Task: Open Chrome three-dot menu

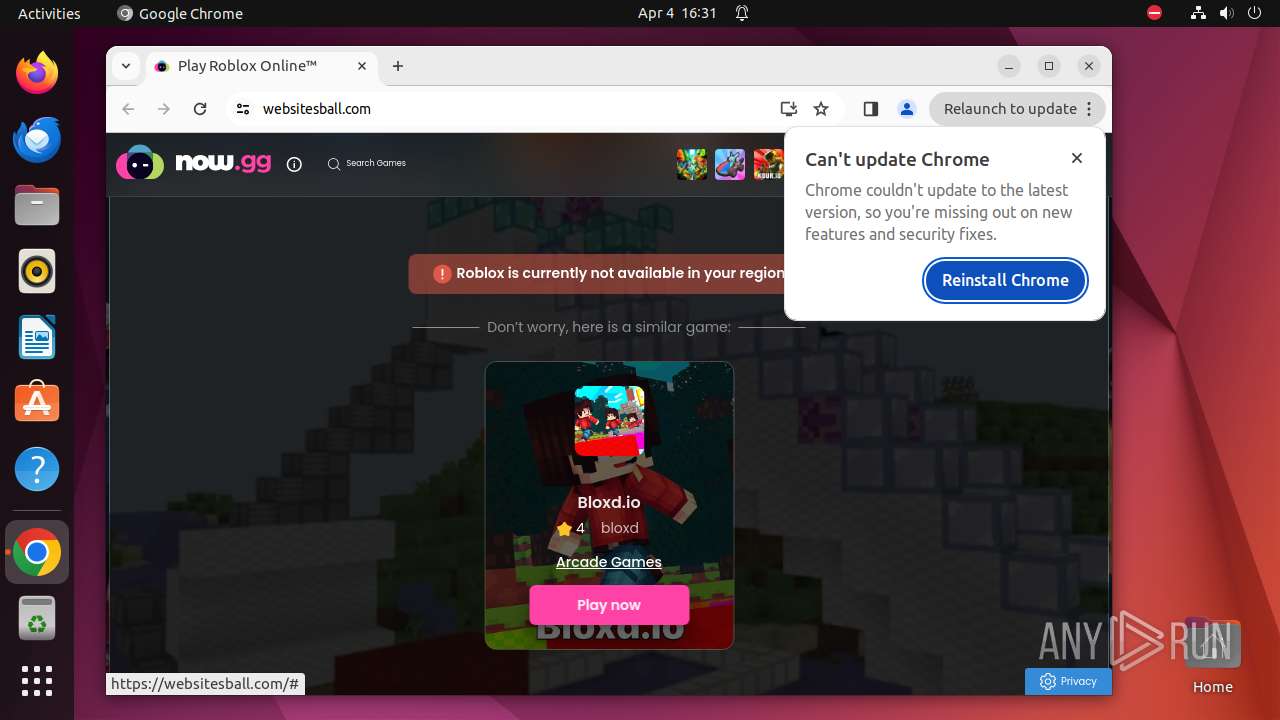Action: [x=1089, y=109]
